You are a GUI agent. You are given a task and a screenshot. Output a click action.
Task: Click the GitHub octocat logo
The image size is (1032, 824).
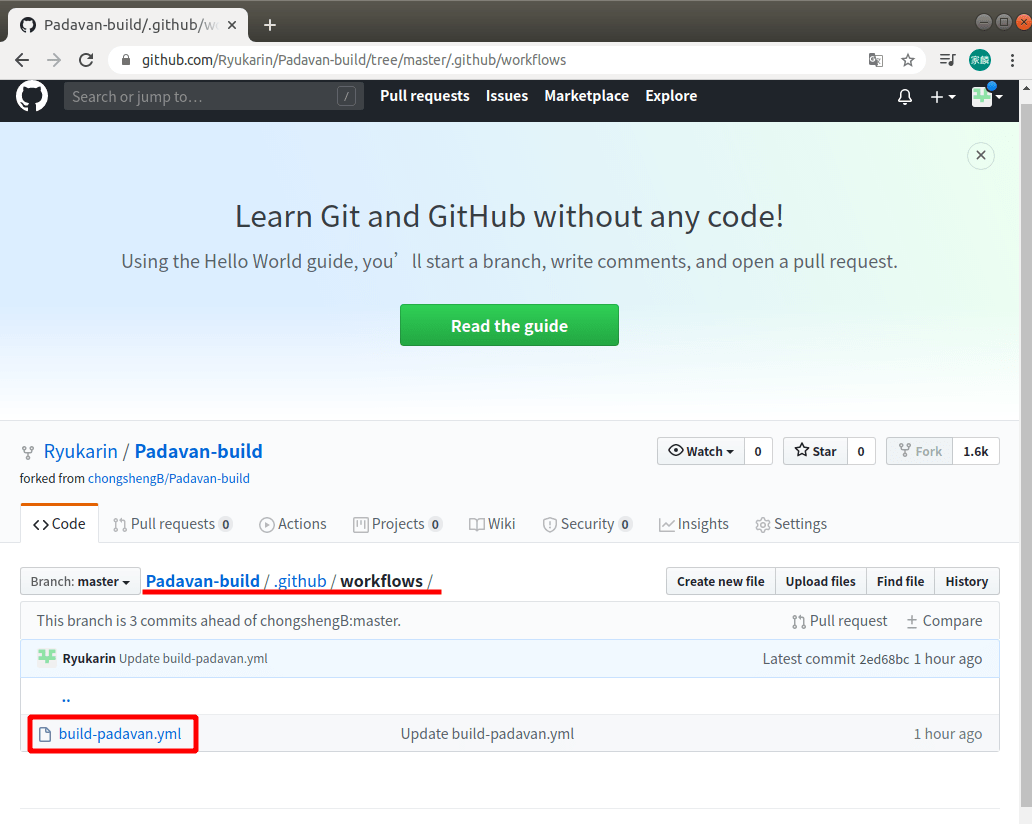[32, 97]
